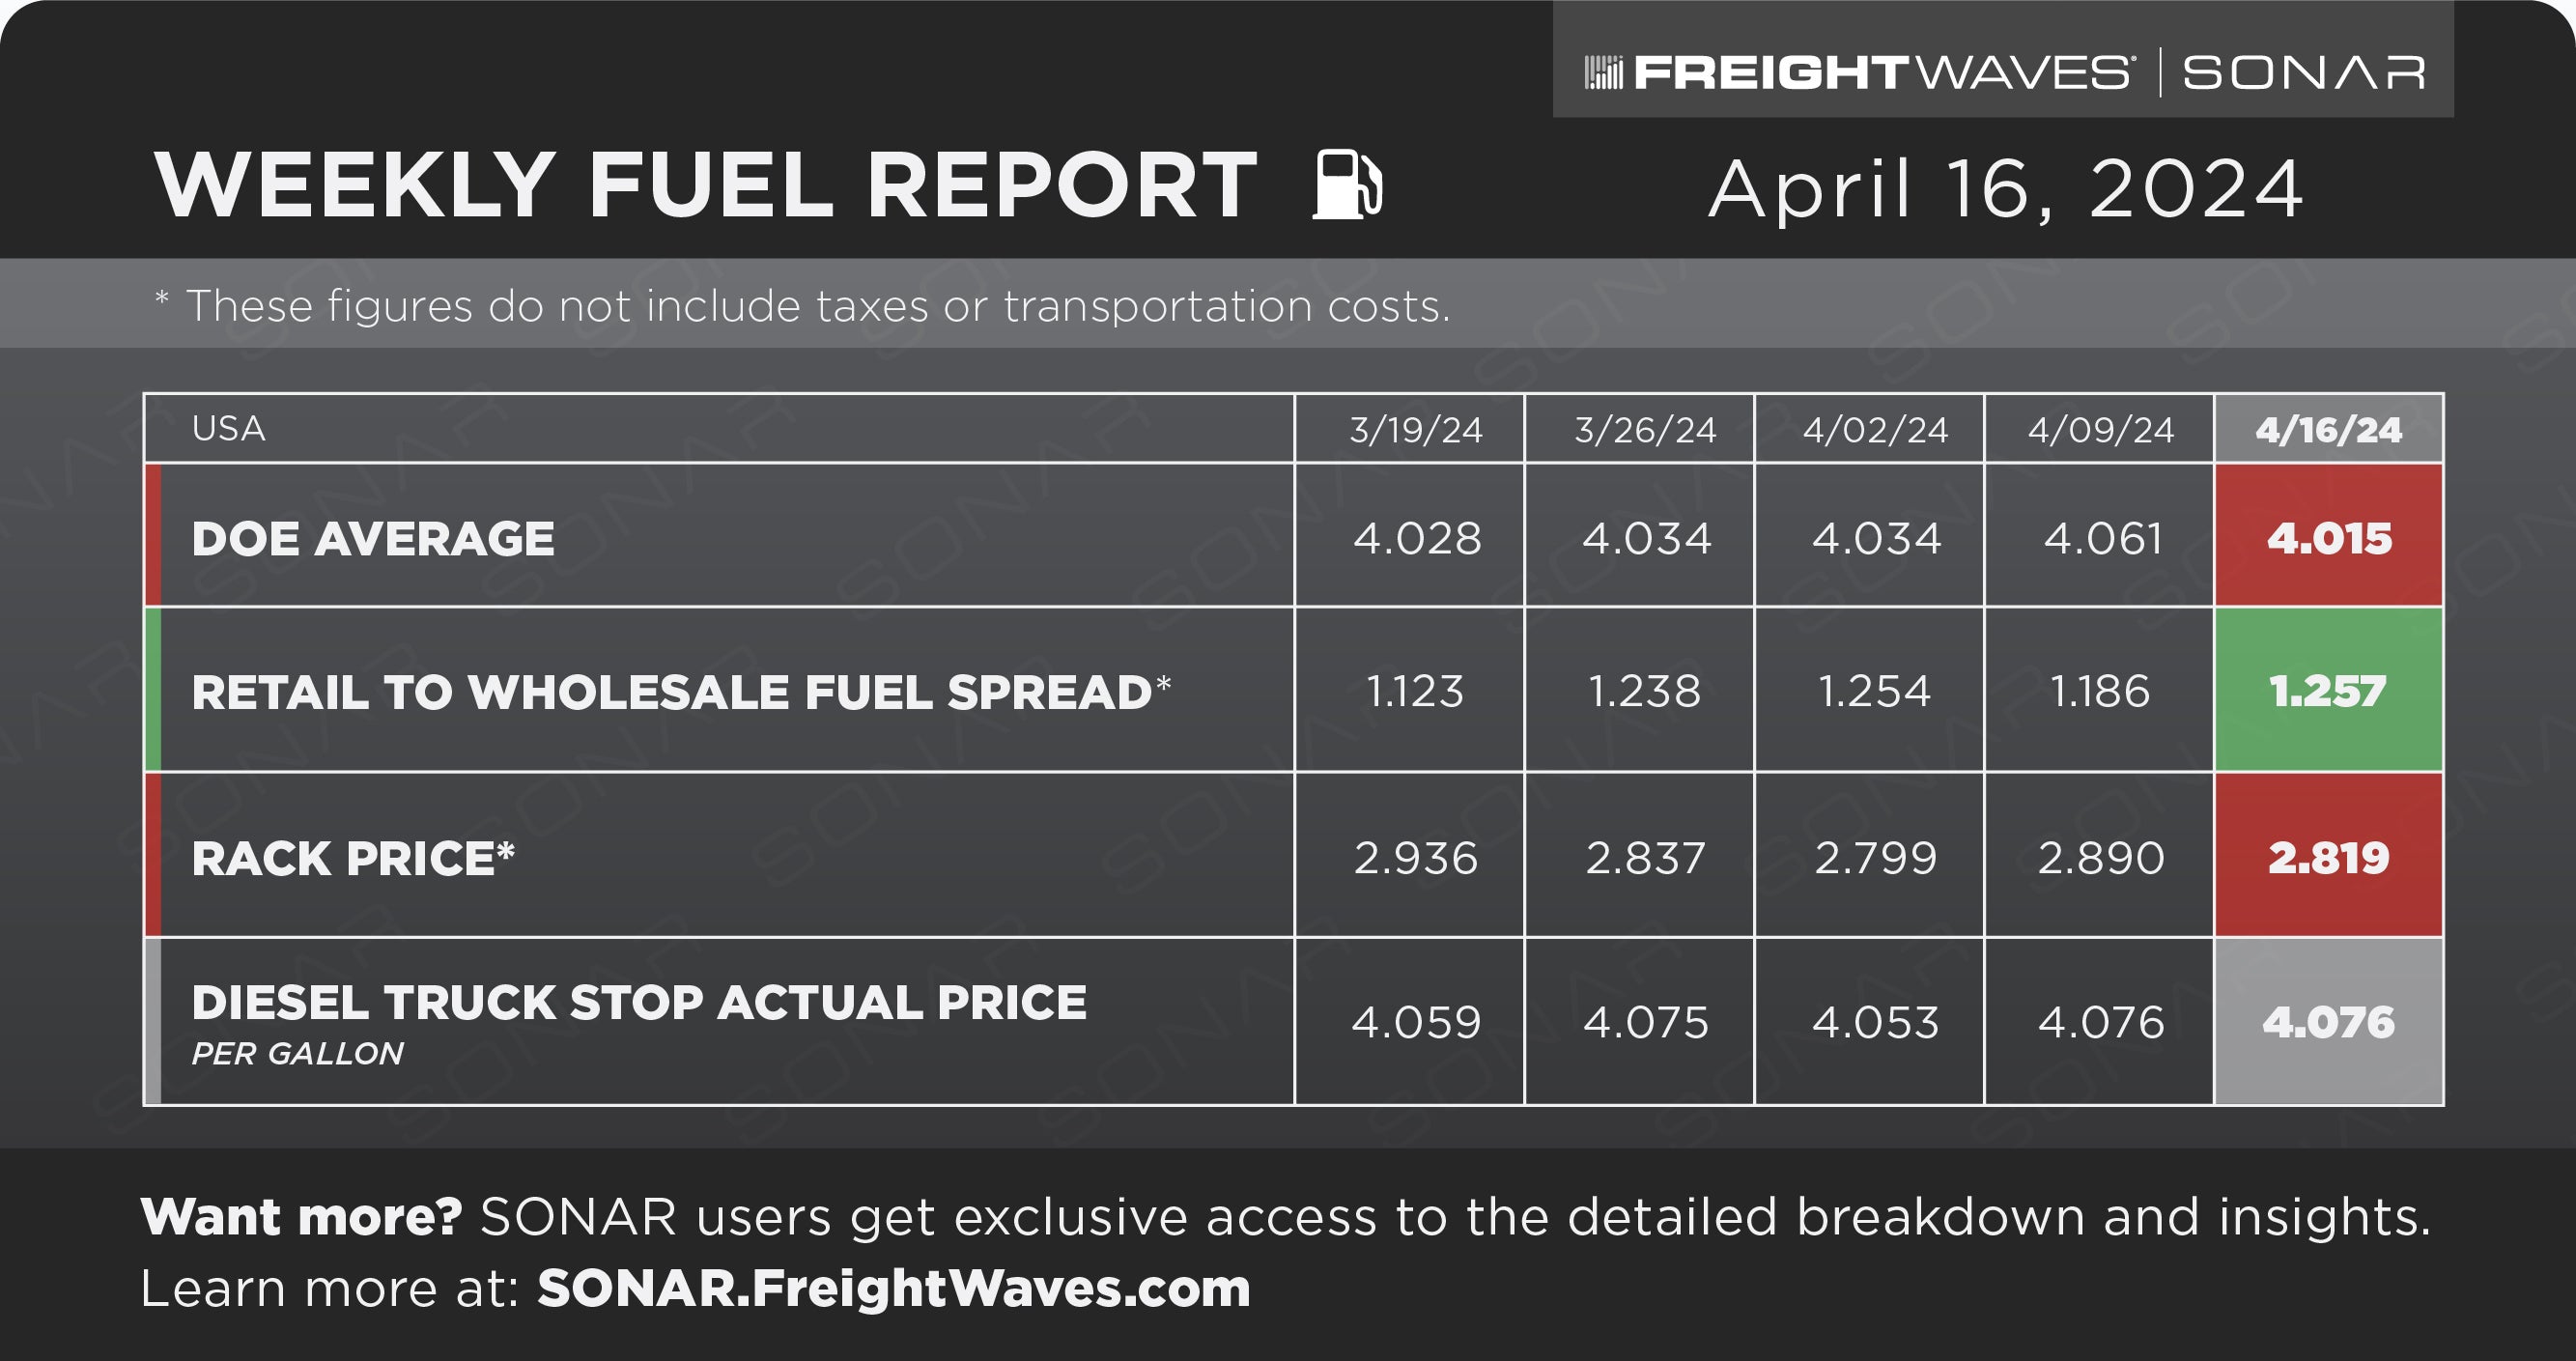Click the April 16, 2024 date

point(2006,189)
